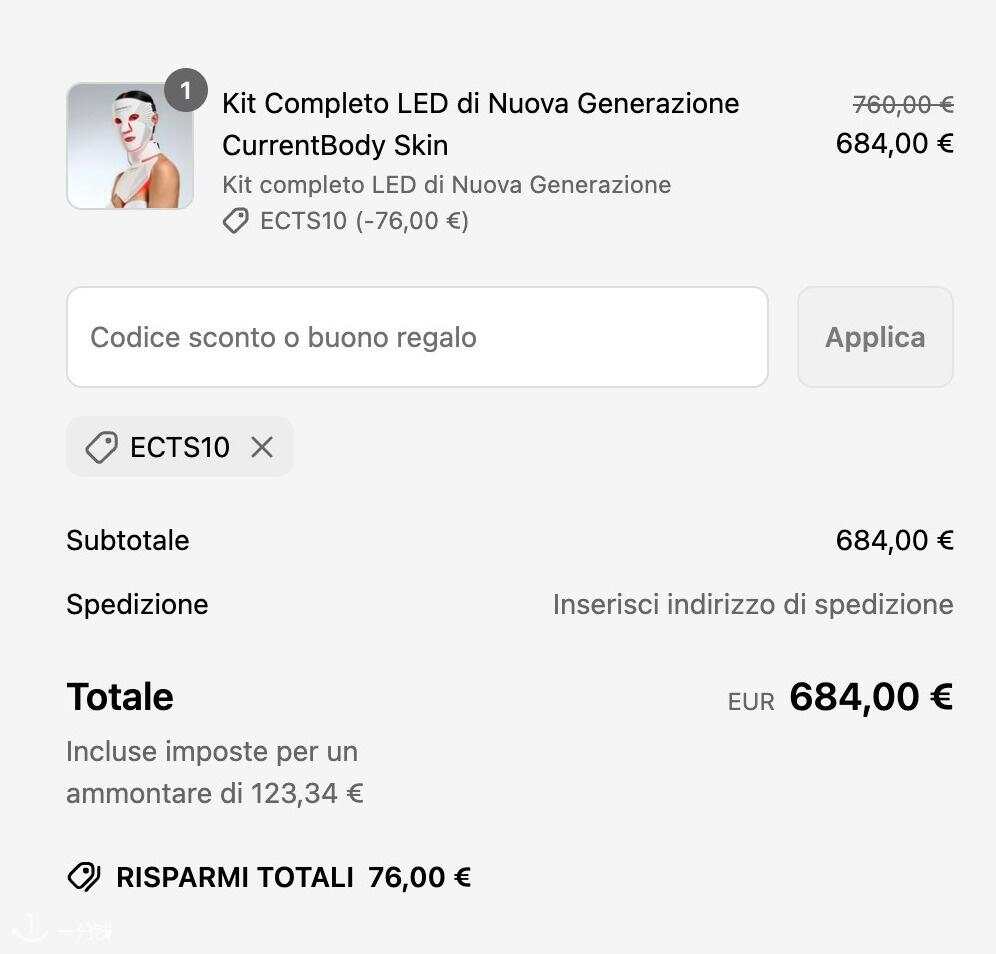Screen dimensions: 996x954
Task: Click the discounted 684,00 € item price
Action: click(x=894, y=144)
